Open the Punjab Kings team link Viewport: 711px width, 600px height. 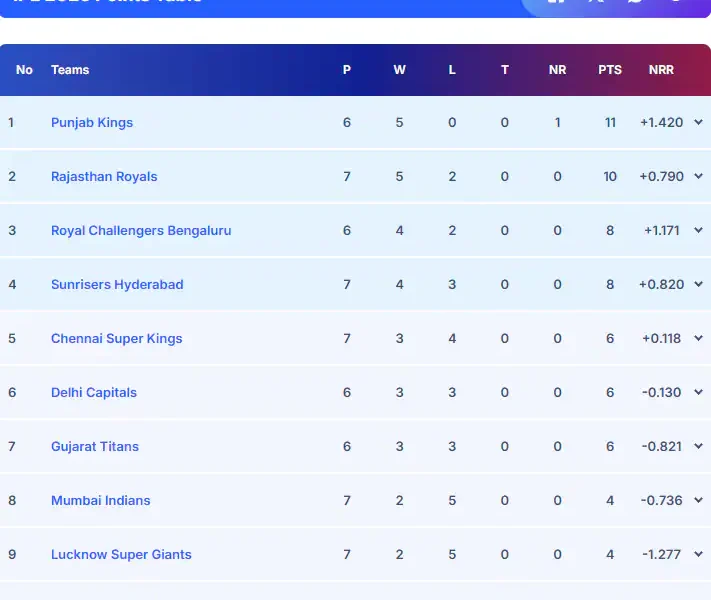tap(92, 122)
